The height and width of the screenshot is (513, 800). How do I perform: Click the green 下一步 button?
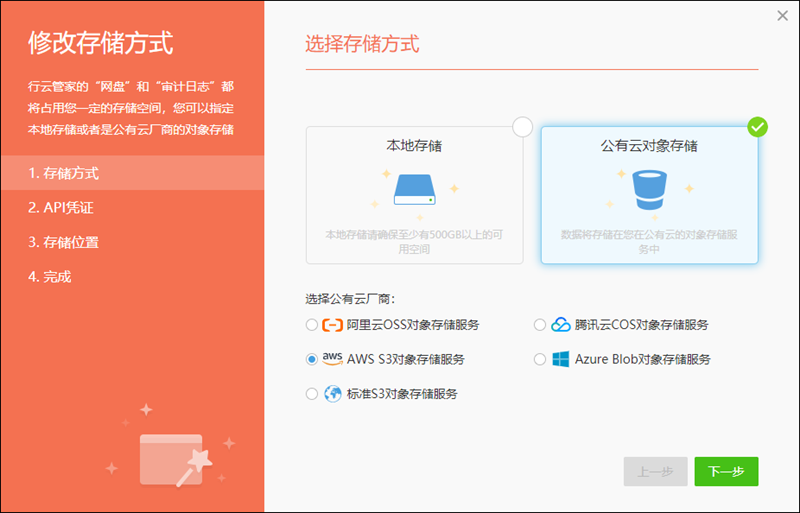pyautogui.click(x=726, y=471)
